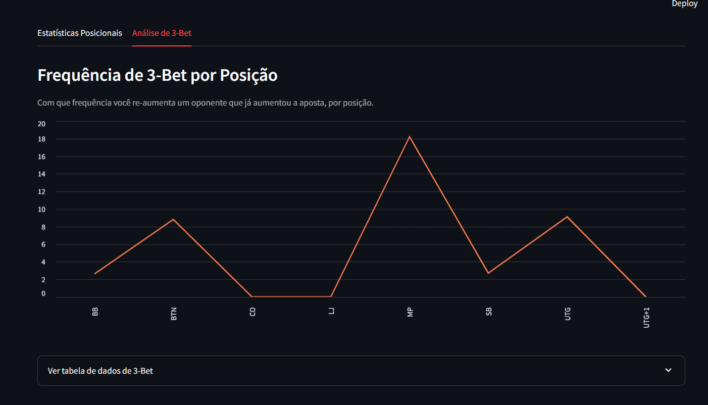708x405 pixels.
Task: Click the UTG data point on the line
Action: (567, 217)
